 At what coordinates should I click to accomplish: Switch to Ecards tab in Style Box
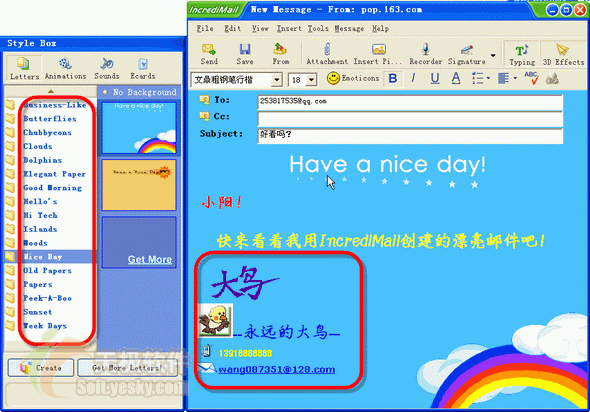click(x=143, y=68)
